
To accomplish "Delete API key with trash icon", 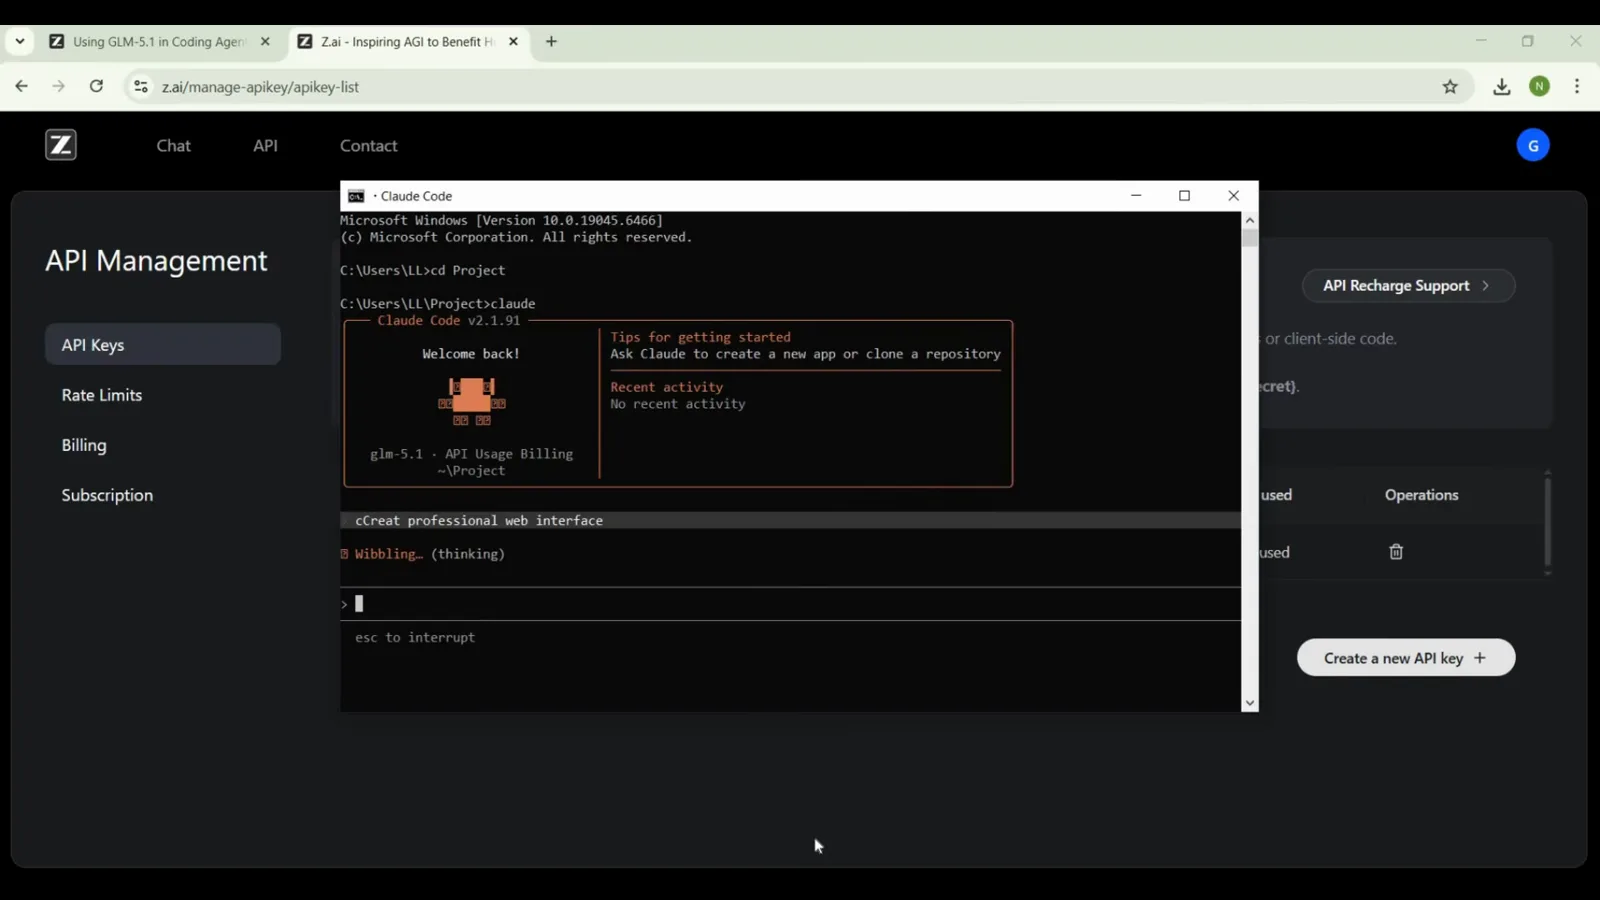I will pos(1396,551).
